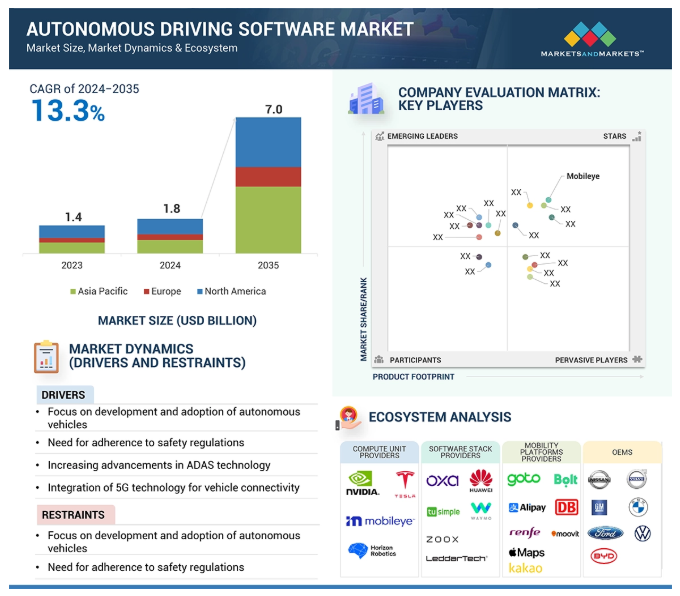Click the Market Dynamics clipboard icon
The image size is (680, 596).
pos(46,356)
